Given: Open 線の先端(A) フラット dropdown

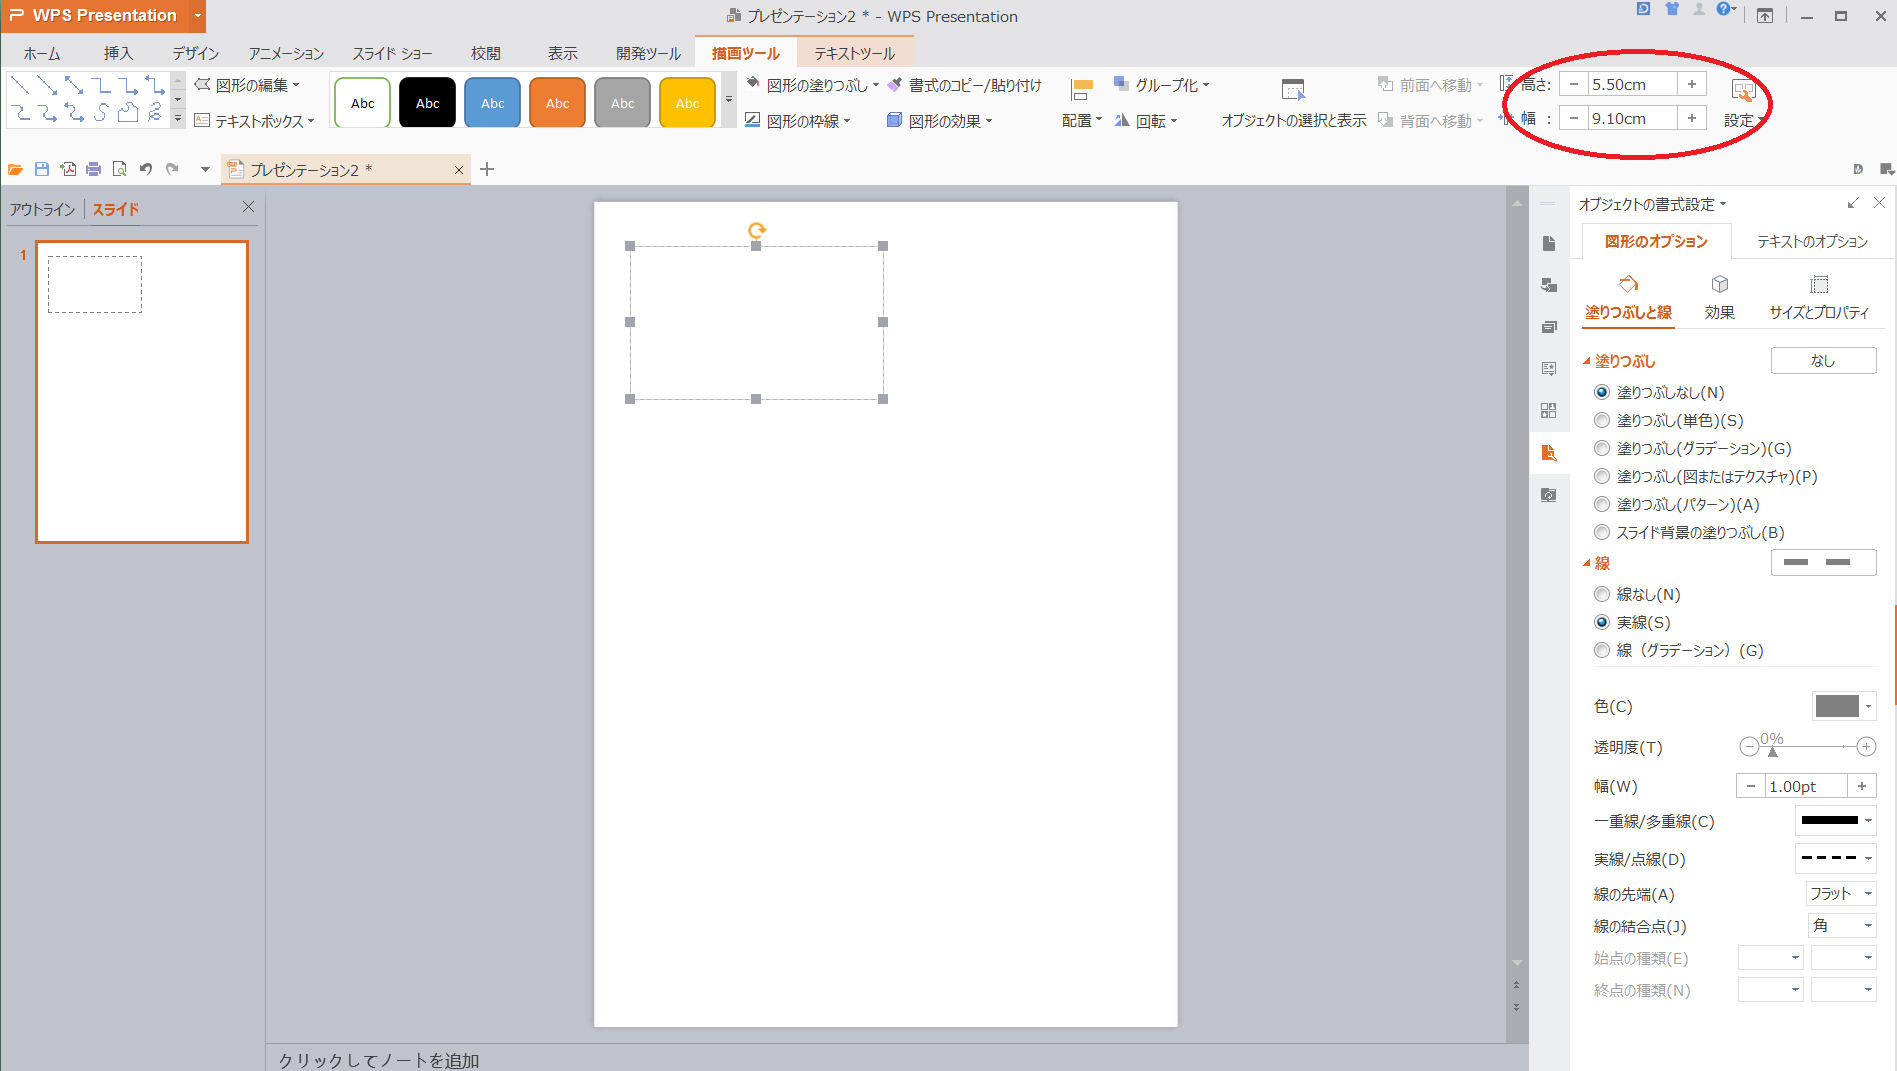Looking at the screenshot, I should pos(1841,894).
